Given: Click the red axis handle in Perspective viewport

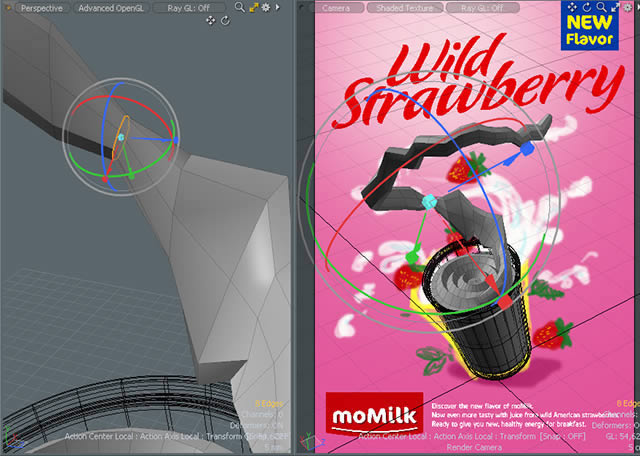Looking at the screenshot, I should (x=104, y=179).
